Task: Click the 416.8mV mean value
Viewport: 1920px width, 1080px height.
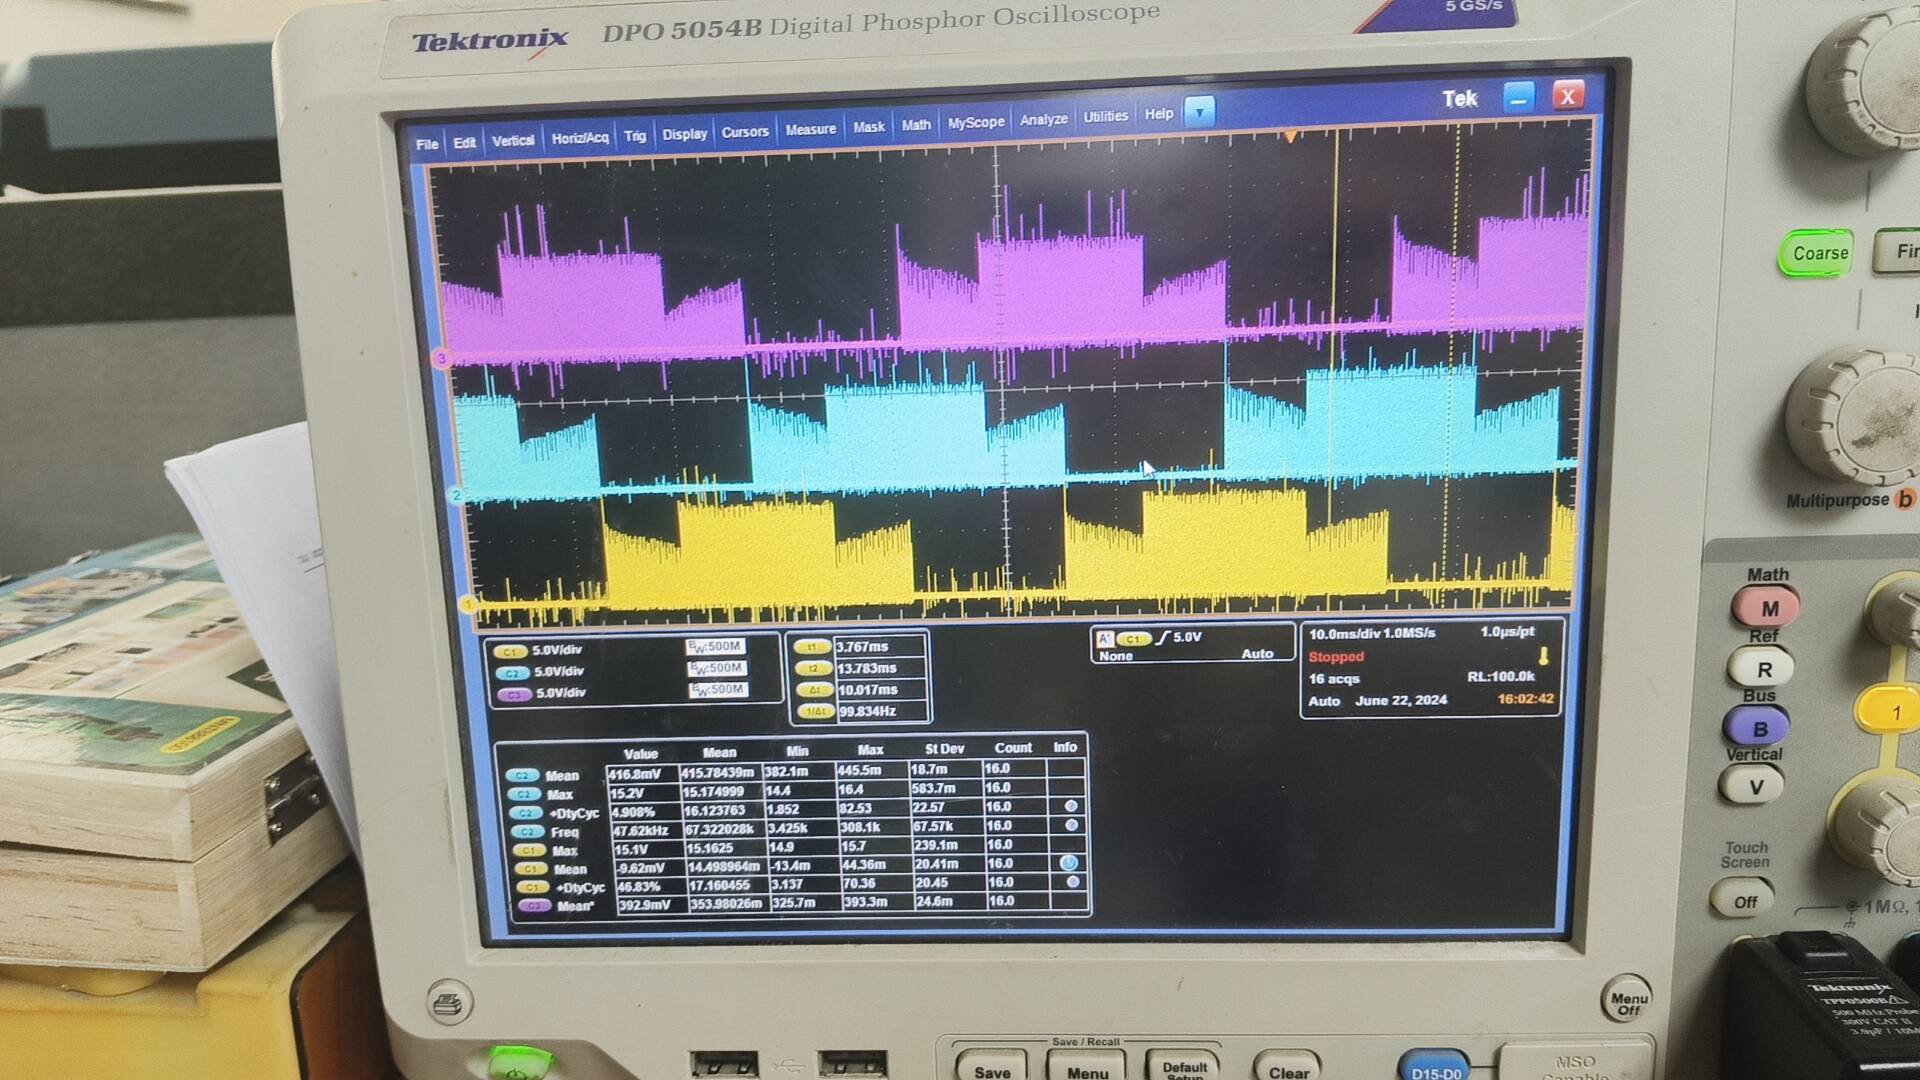Action: point(635,774)
